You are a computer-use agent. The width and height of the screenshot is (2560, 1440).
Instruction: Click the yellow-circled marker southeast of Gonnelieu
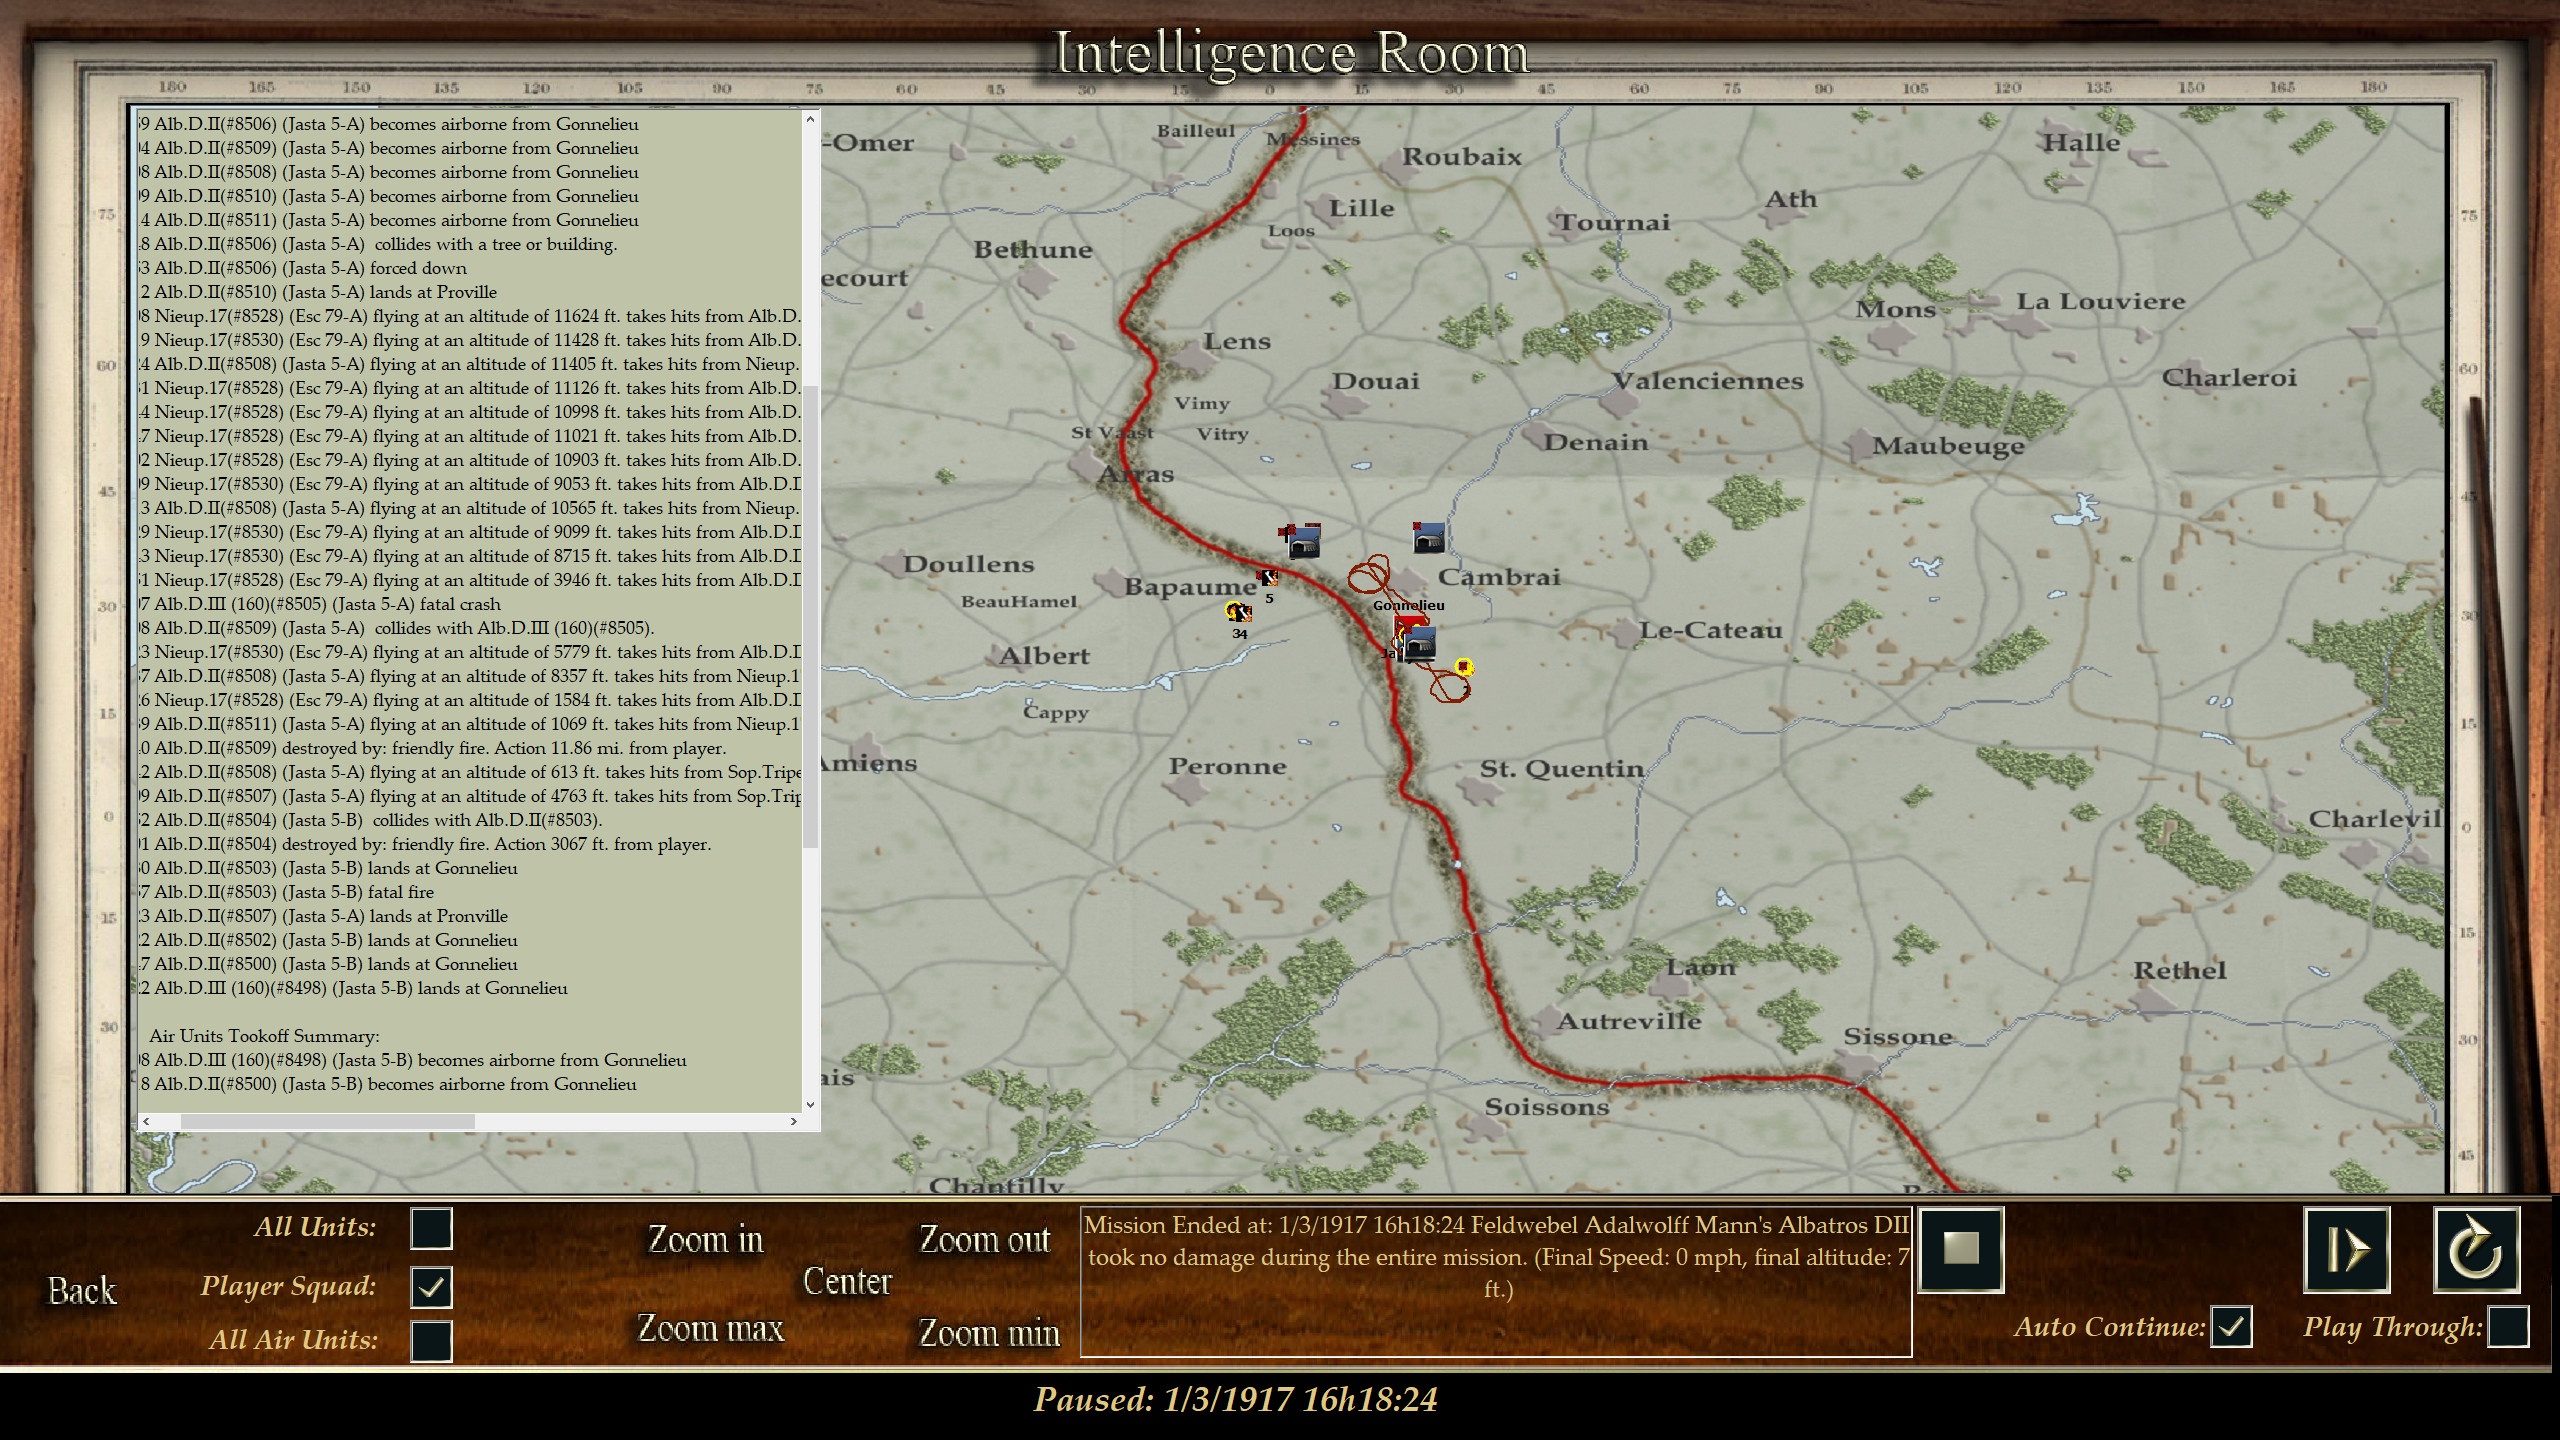[1464, 667]
